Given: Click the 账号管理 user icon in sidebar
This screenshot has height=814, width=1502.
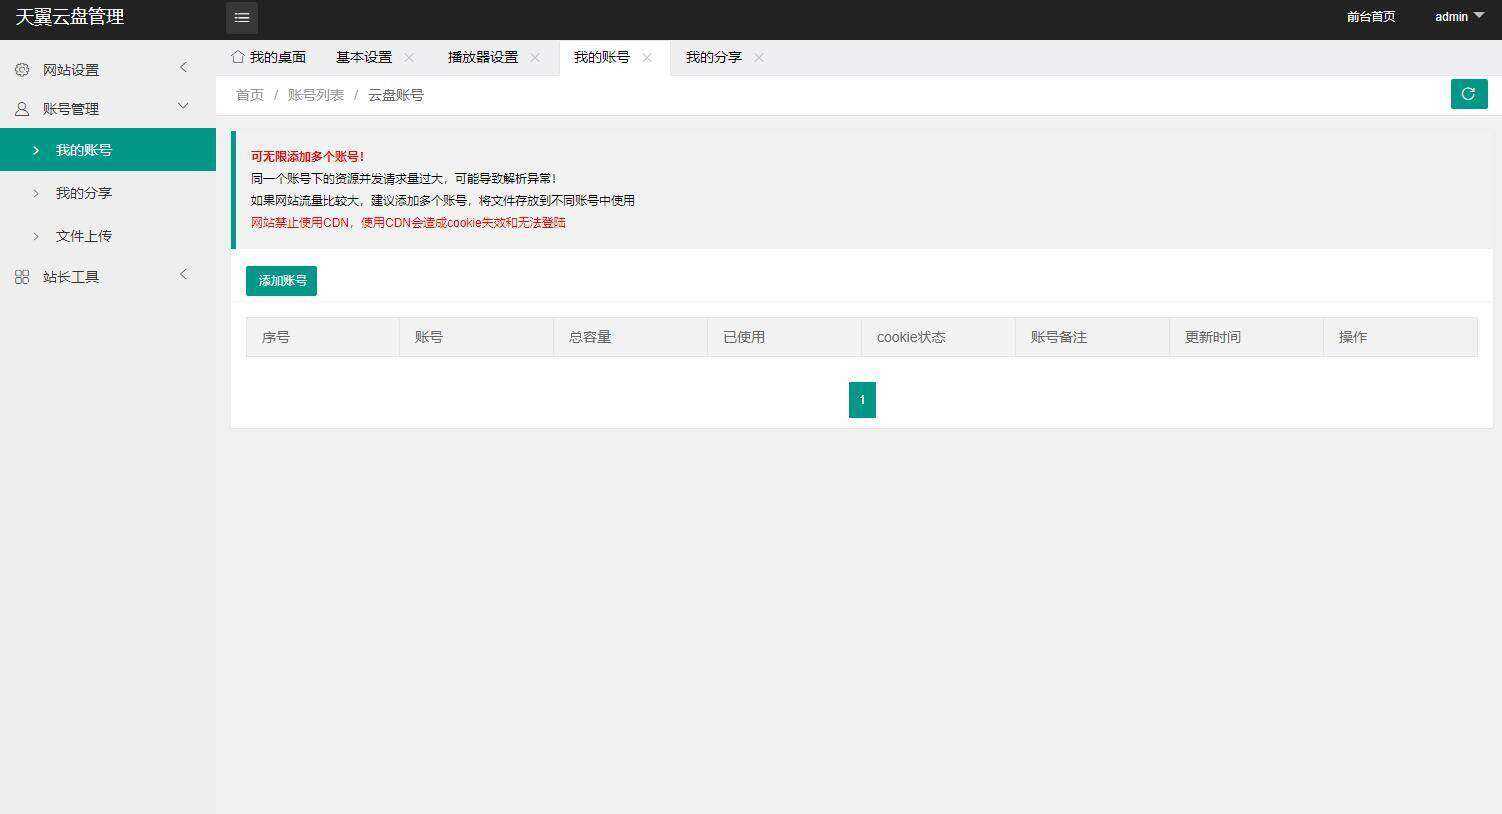Looking at the screenshot, I should pos(21,108).
